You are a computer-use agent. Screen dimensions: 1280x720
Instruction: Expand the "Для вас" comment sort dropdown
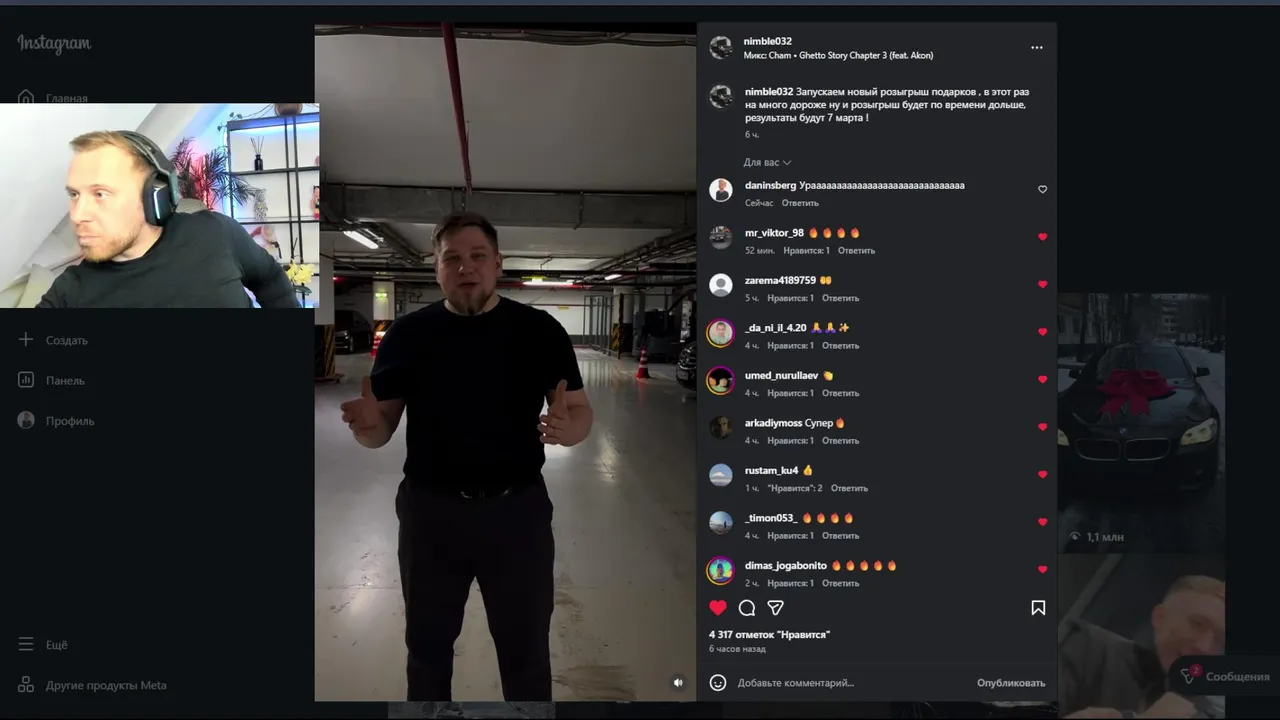click(767, 162)
